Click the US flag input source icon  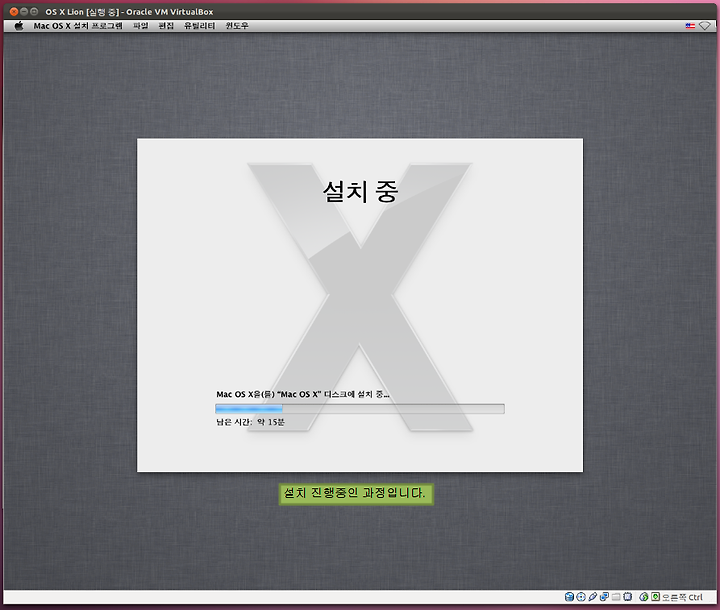pyautogui.click(x=690, y=26)
